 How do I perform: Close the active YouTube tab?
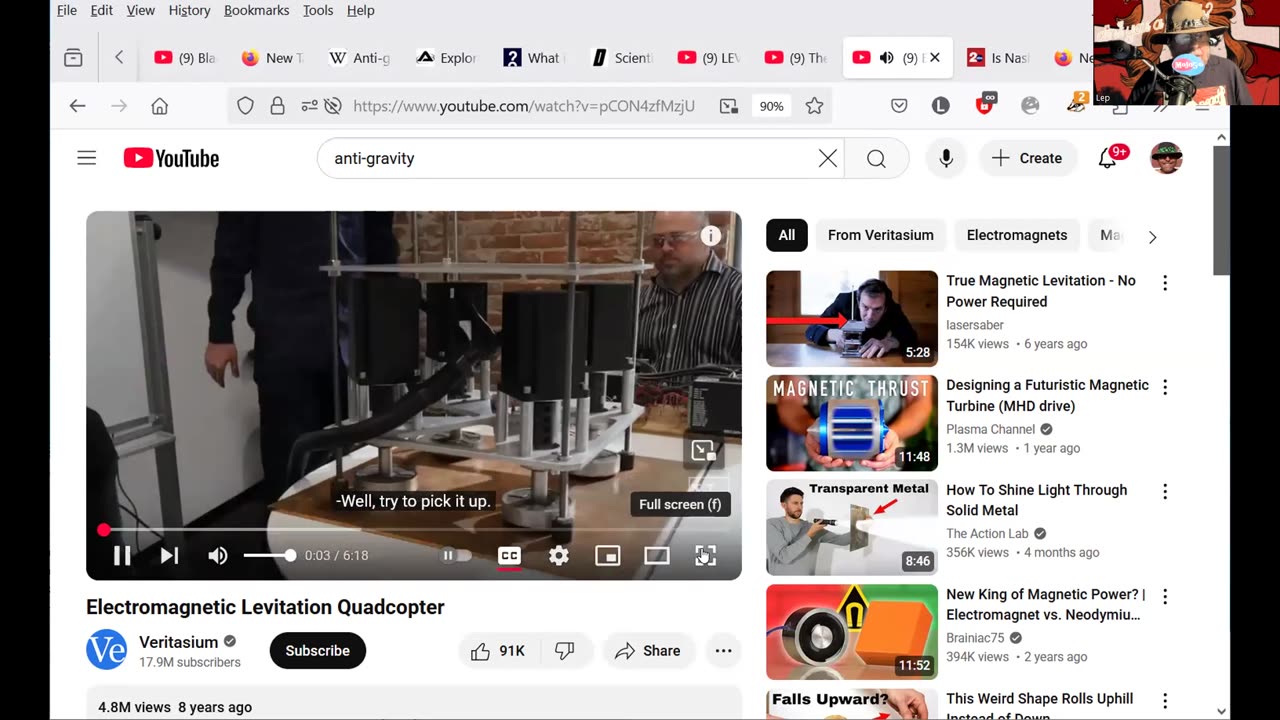point(935,58)
